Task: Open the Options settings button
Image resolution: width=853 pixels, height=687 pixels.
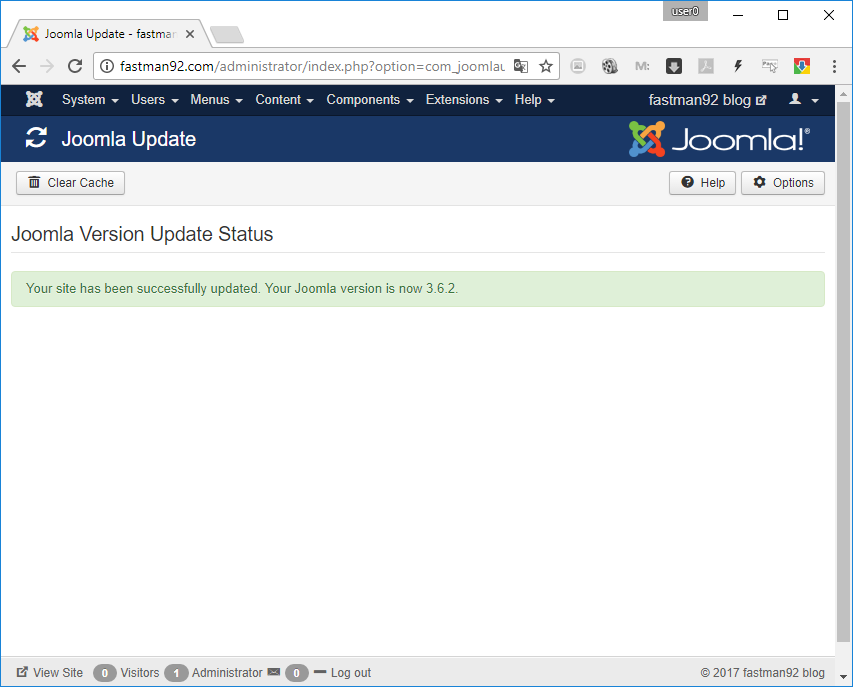Action: pyautogui.click(x=783, y=183)
